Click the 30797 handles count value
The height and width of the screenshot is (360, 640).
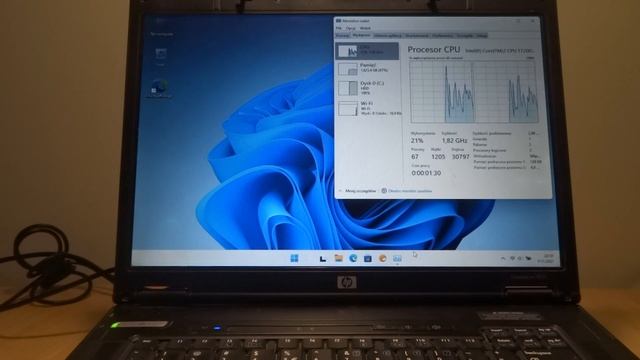pyautogui.click(x=460, y=157)
